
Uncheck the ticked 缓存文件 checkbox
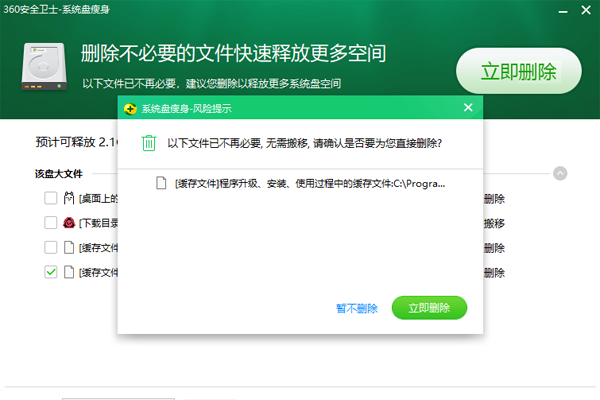[x=51, y=272]
